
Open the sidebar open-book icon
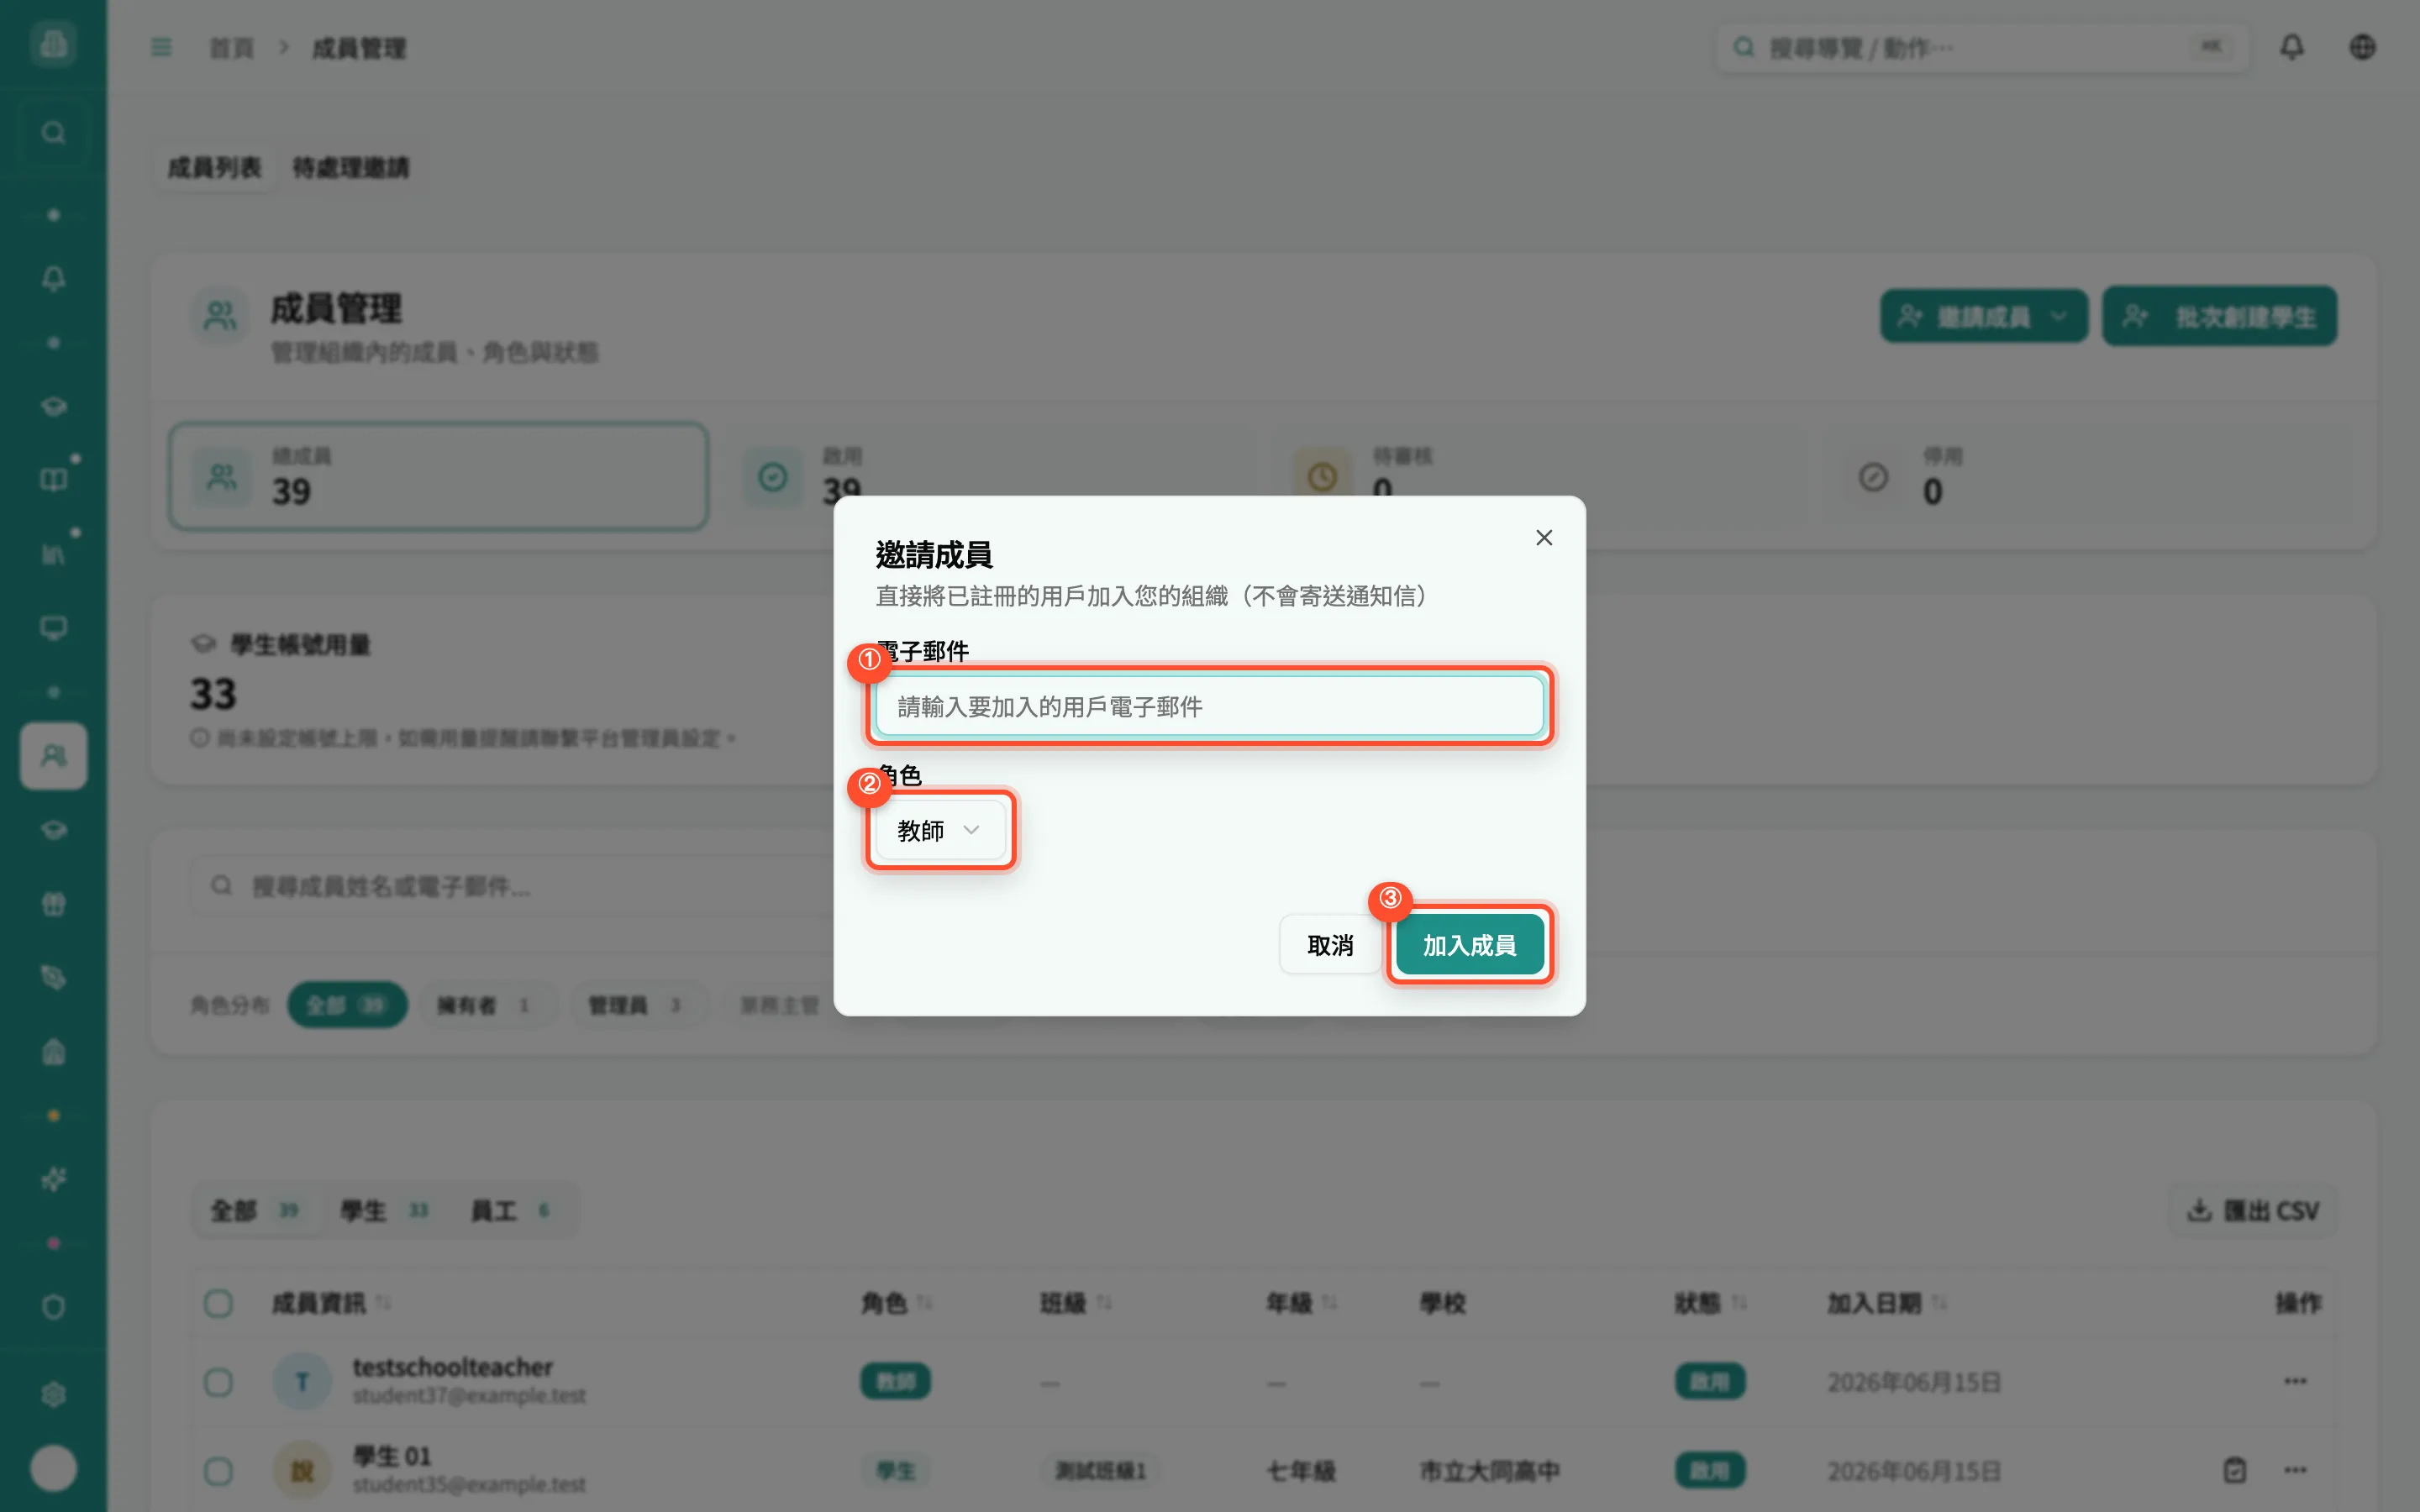click(x=53, y=480)
